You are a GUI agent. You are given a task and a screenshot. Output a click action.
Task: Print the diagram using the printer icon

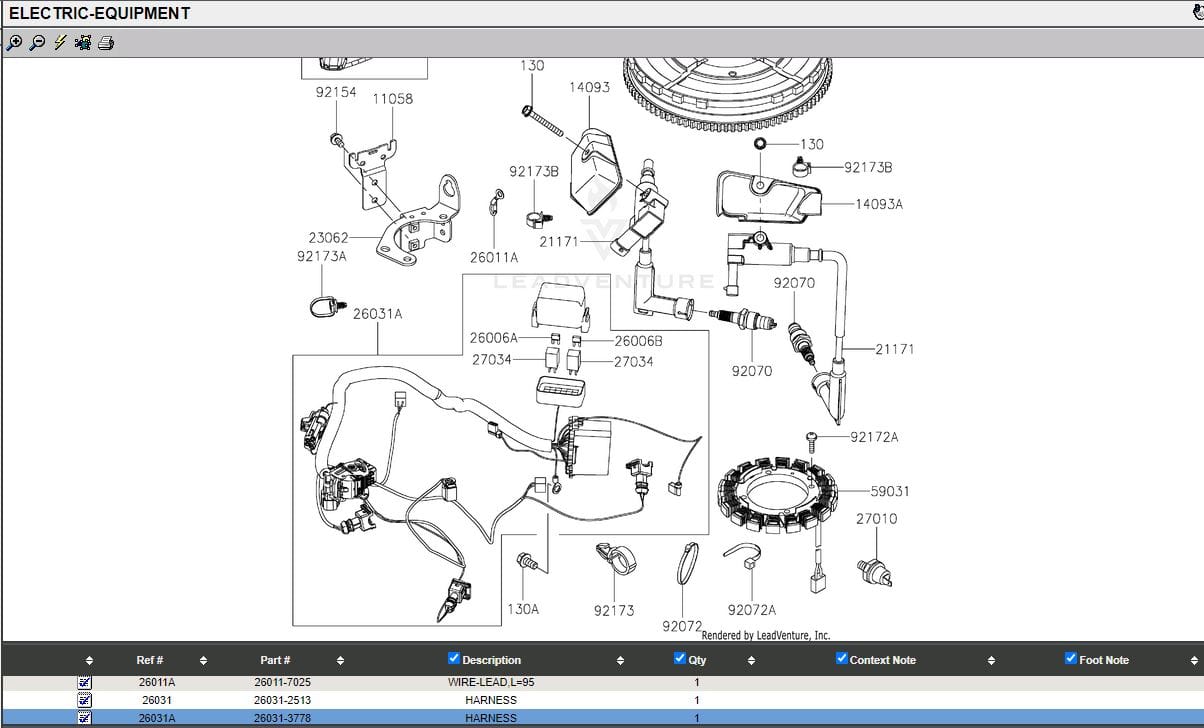pyautogui.click(x=106, y=43)
